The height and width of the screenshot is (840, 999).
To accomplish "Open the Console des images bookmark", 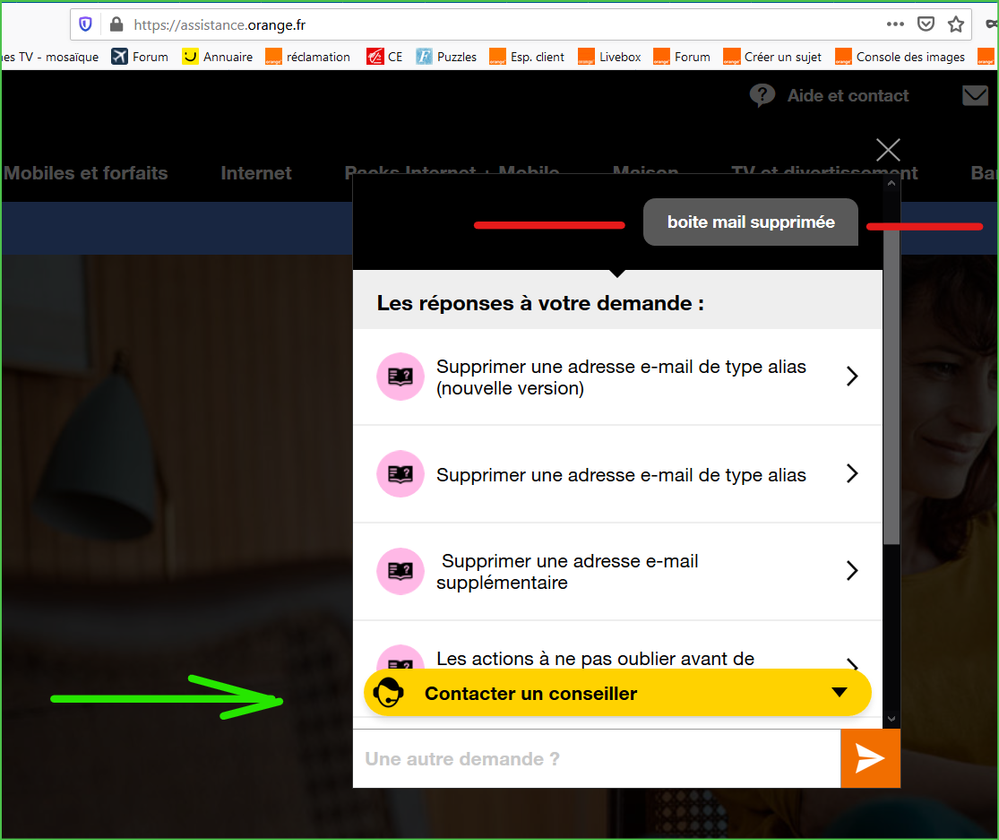I will pos(900,57).
